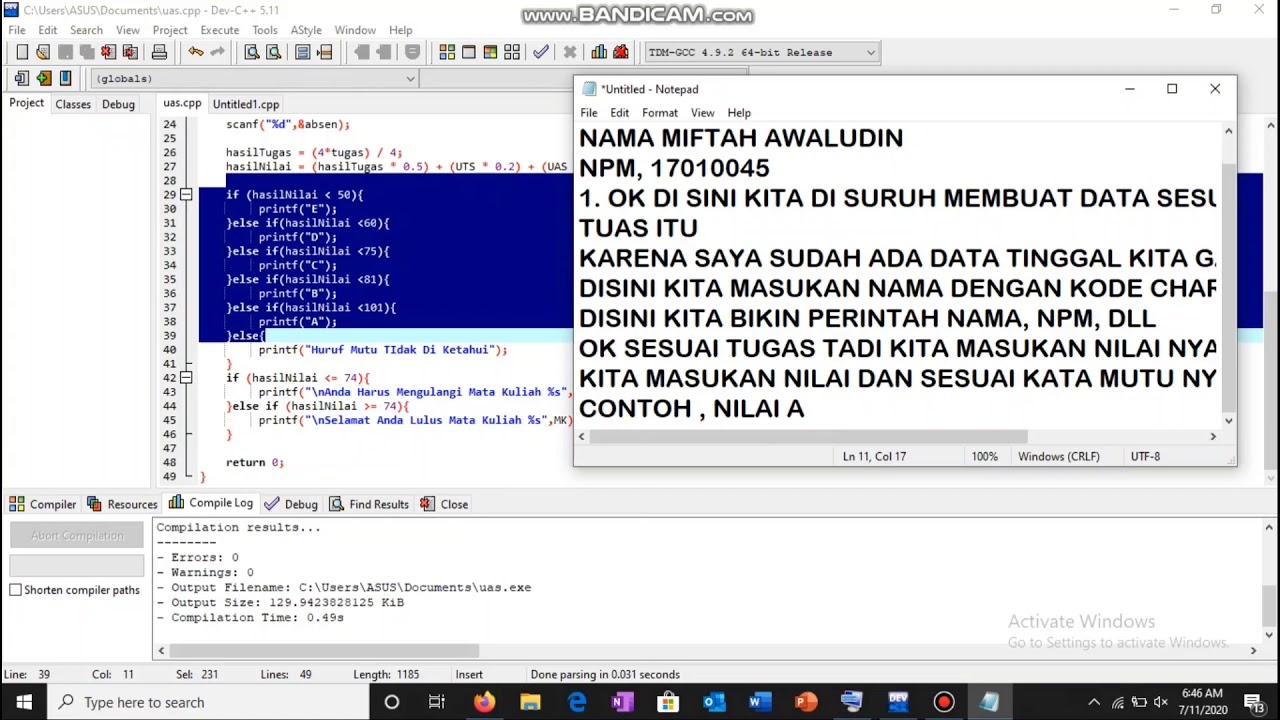Show hidden icons in system tray
1280x720 pixels.
point(1094,702)
